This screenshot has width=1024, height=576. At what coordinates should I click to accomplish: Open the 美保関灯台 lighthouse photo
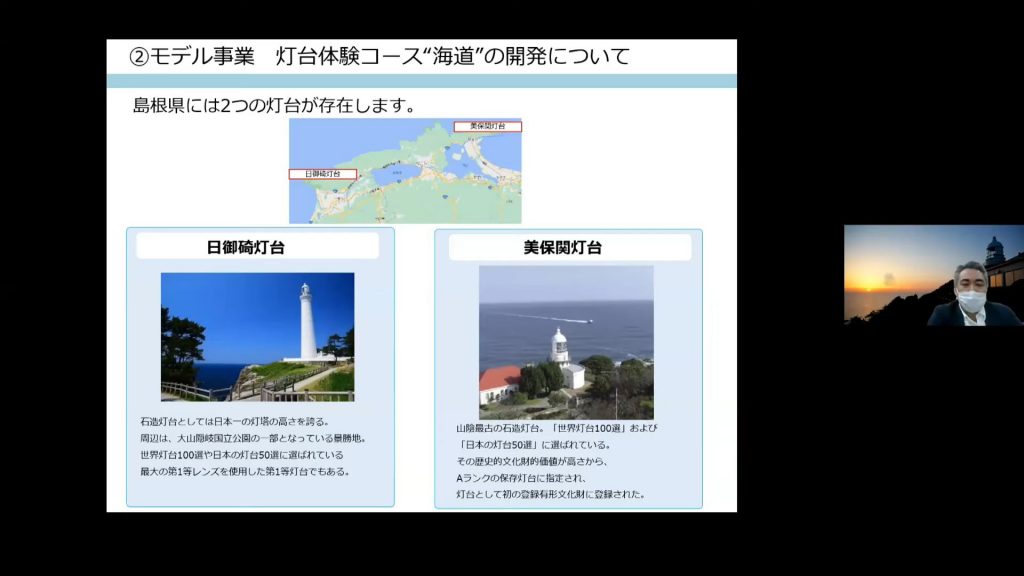[x=566, y=342]
